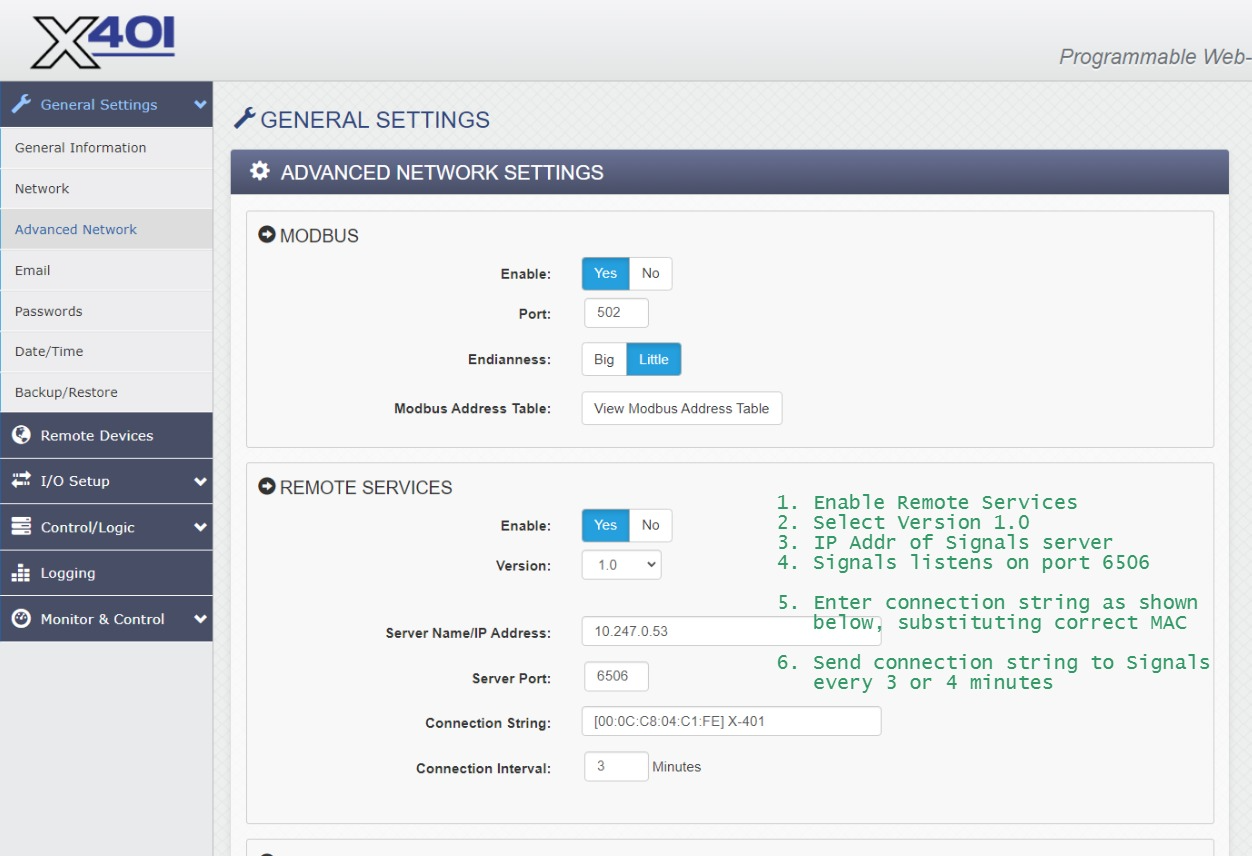Click View Modbus Address Table button
The image size is (1252, 856).
point(681,408)
